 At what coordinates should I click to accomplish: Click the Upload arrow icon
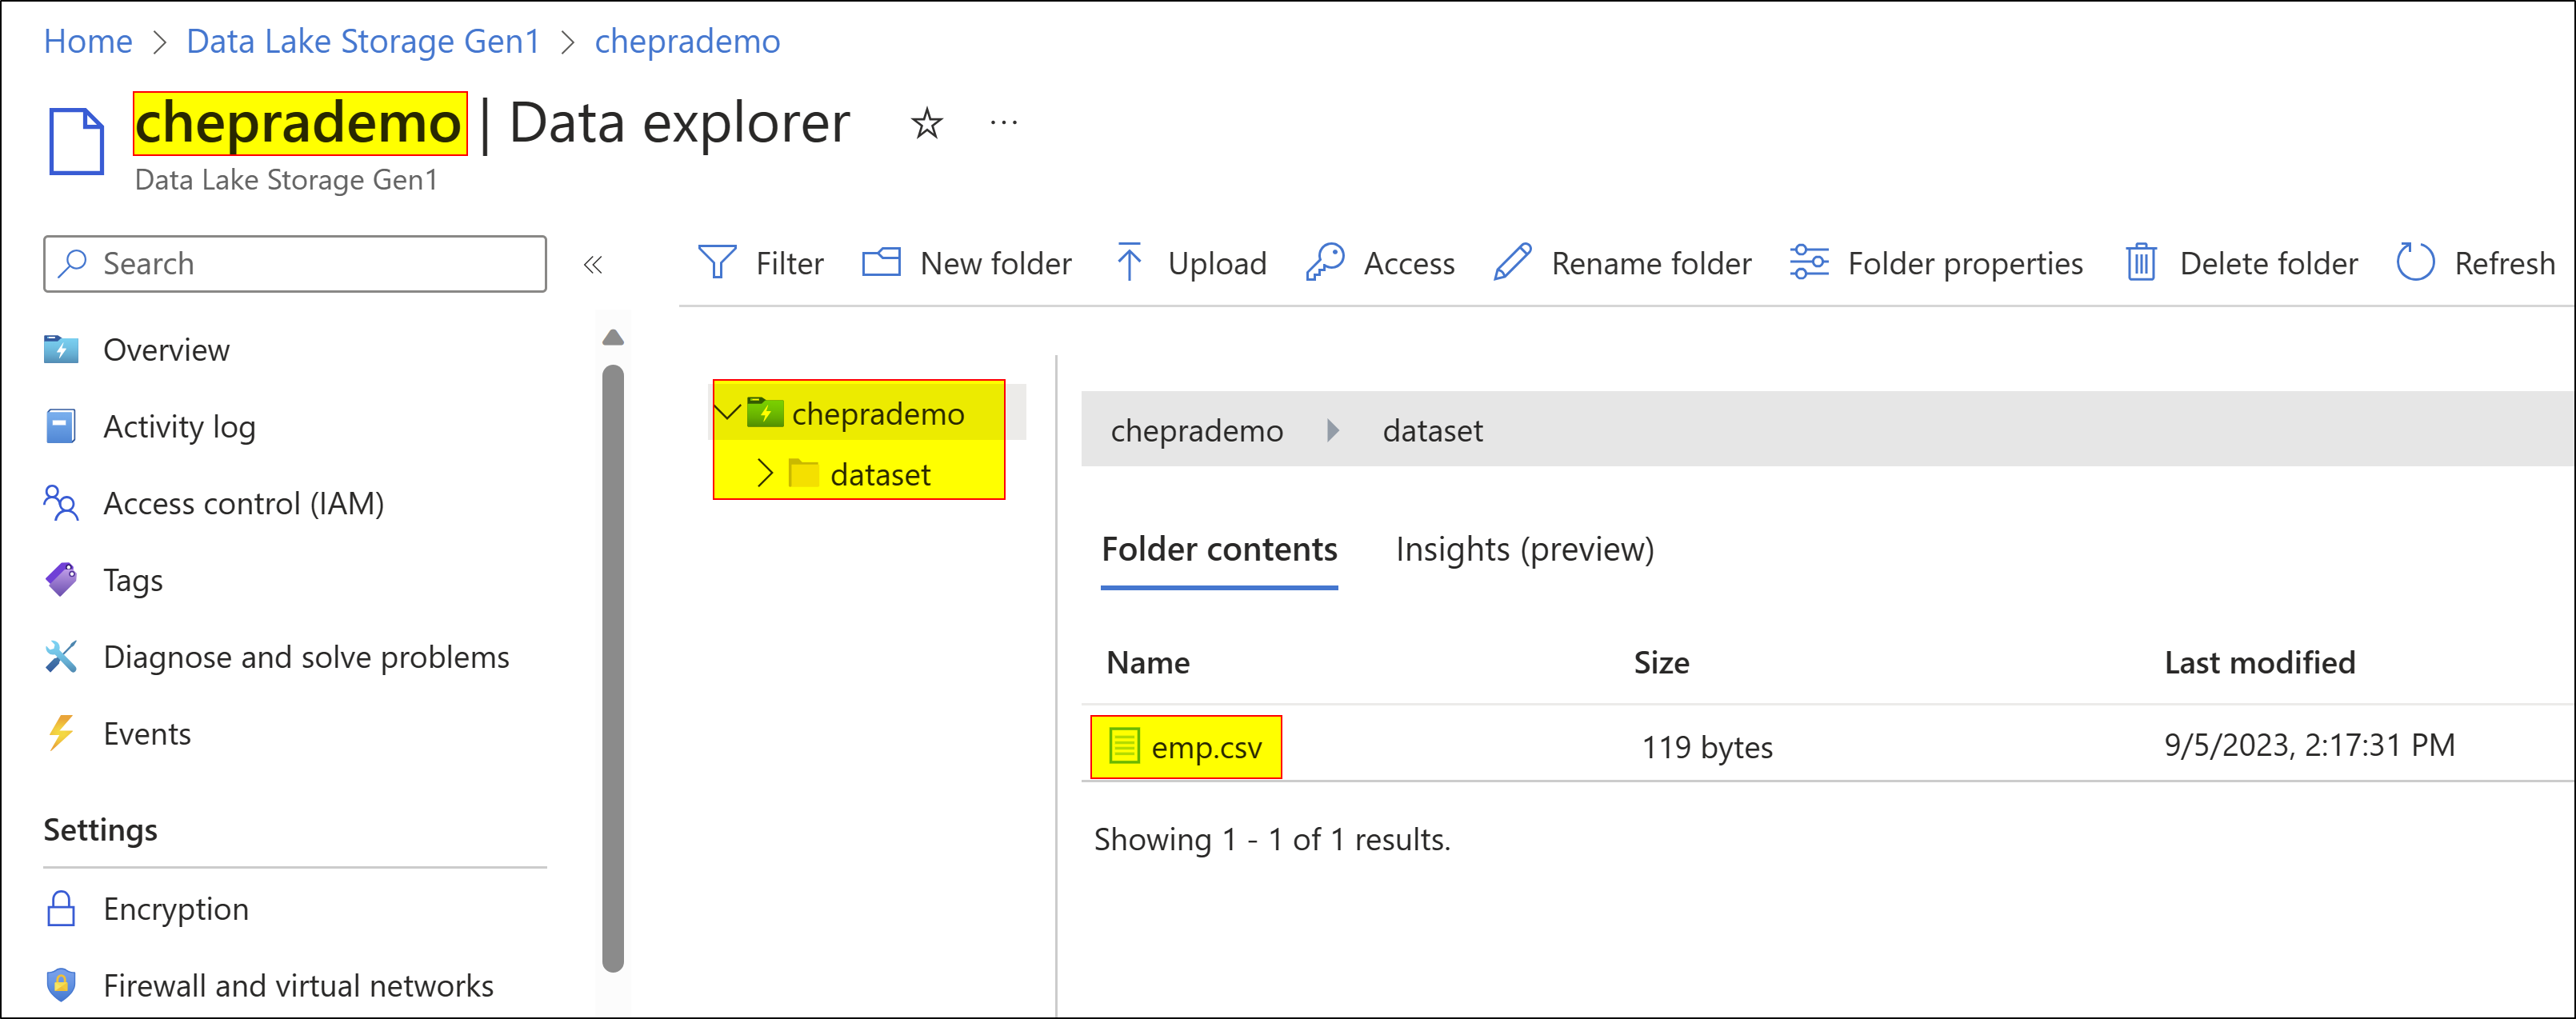tap(1128, 263)
